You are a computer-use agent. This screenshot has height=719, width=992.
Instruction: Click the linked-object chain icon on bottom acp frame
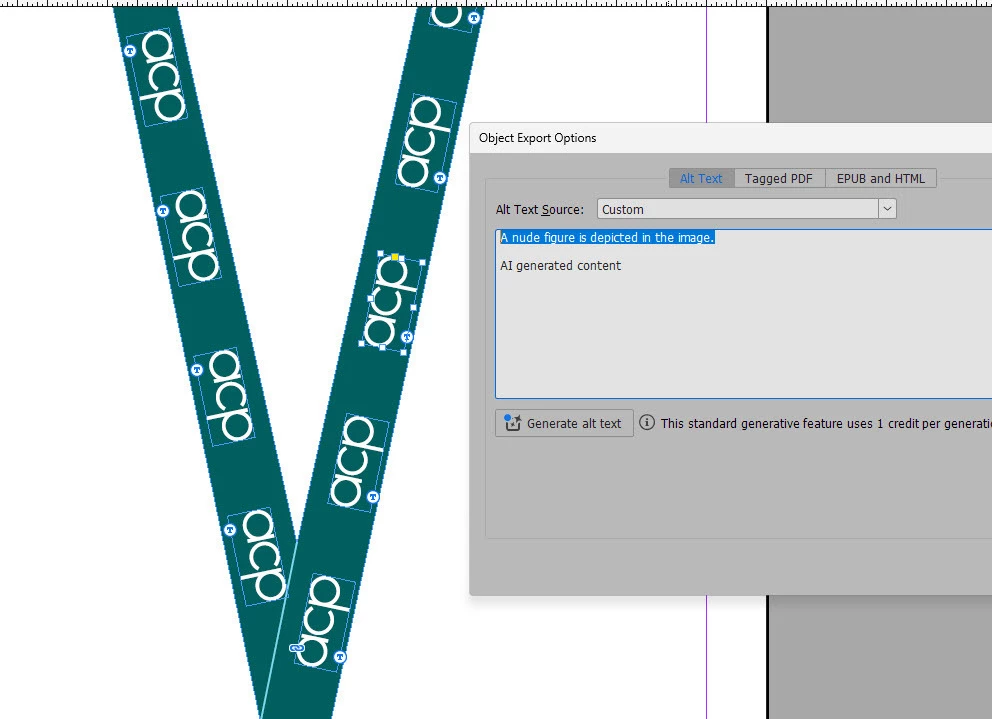pyautogui.click(x=296, y=648)
